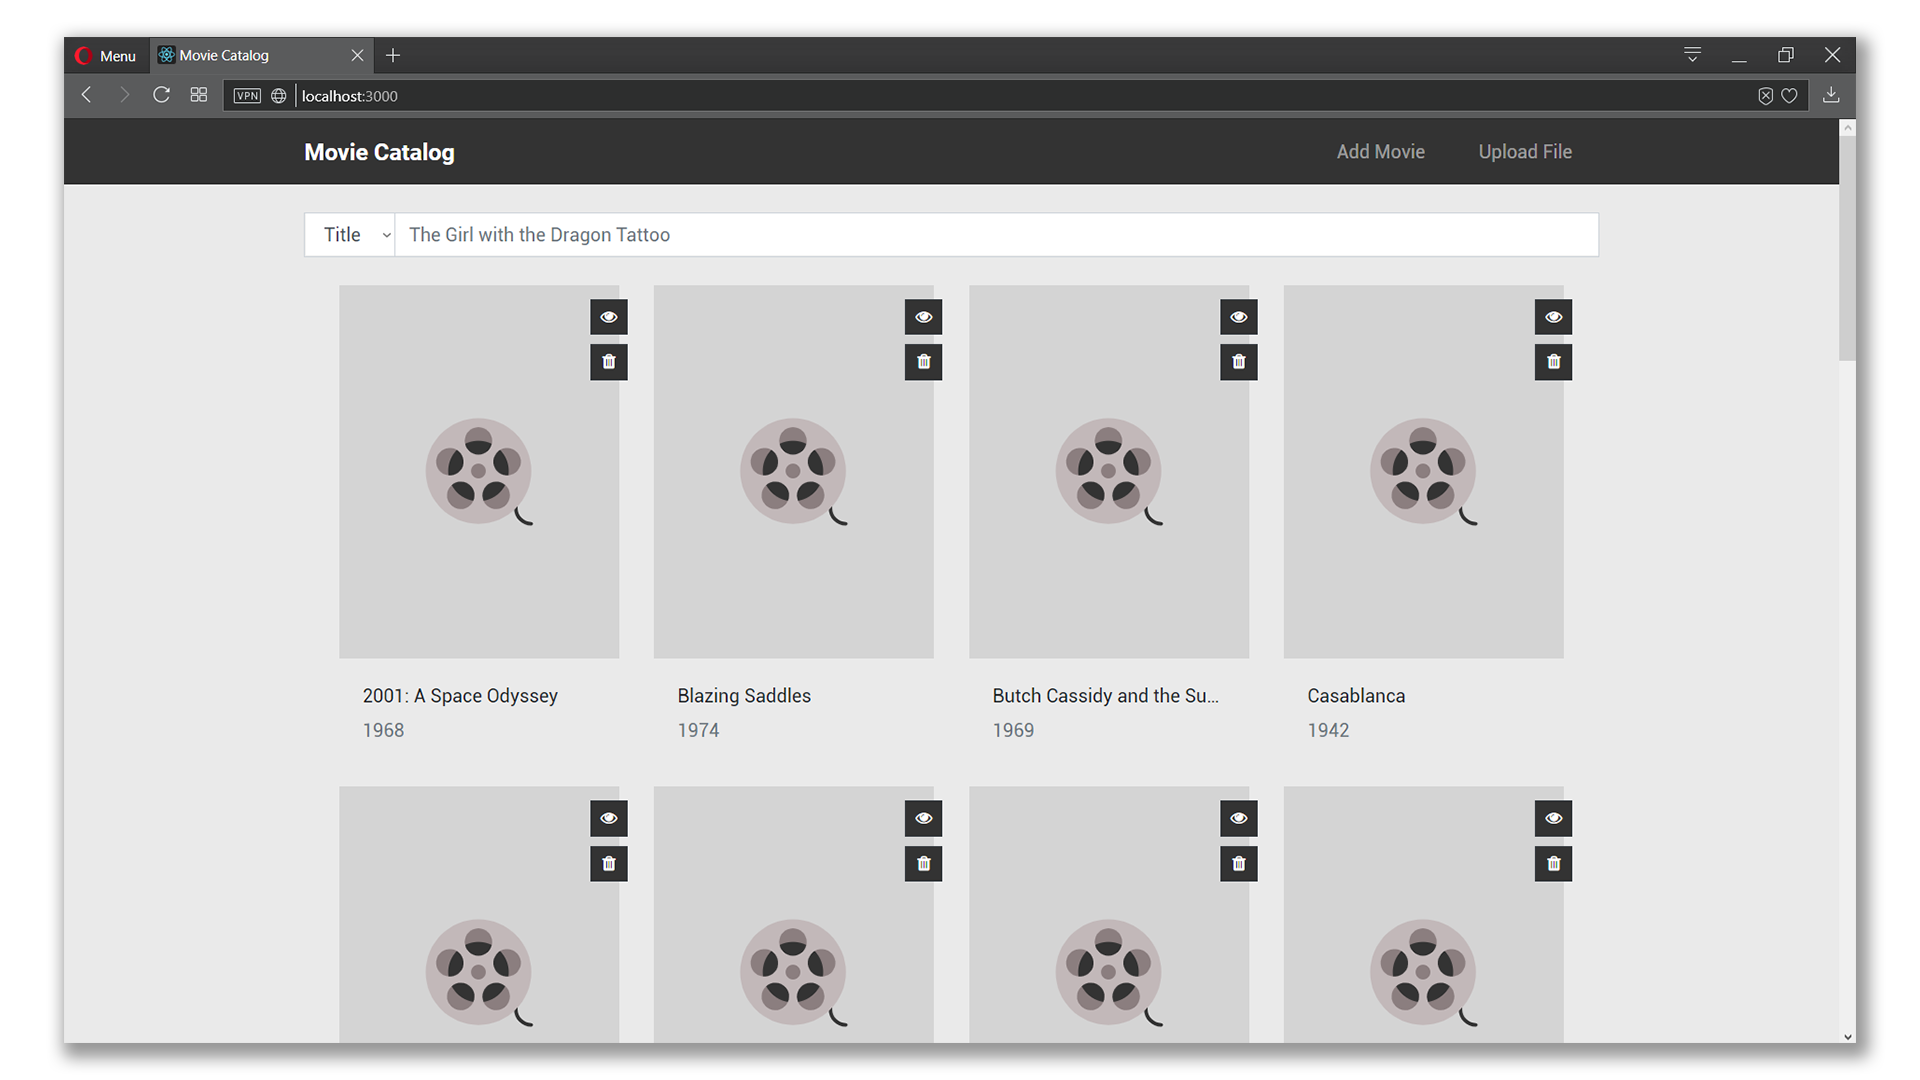Open the ad blocker shield icon

tap(1765, 96)
